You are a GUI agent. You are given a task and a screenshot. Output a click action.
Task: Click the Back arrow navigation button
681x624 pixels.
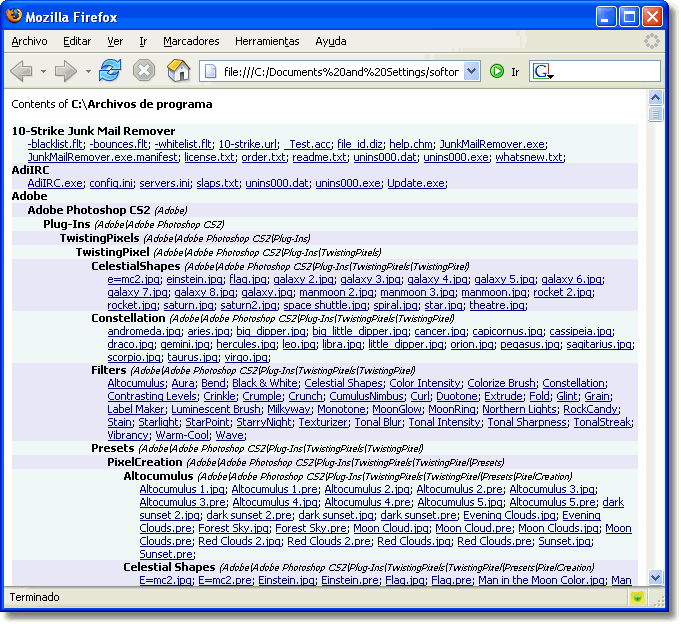click(21, 71)
